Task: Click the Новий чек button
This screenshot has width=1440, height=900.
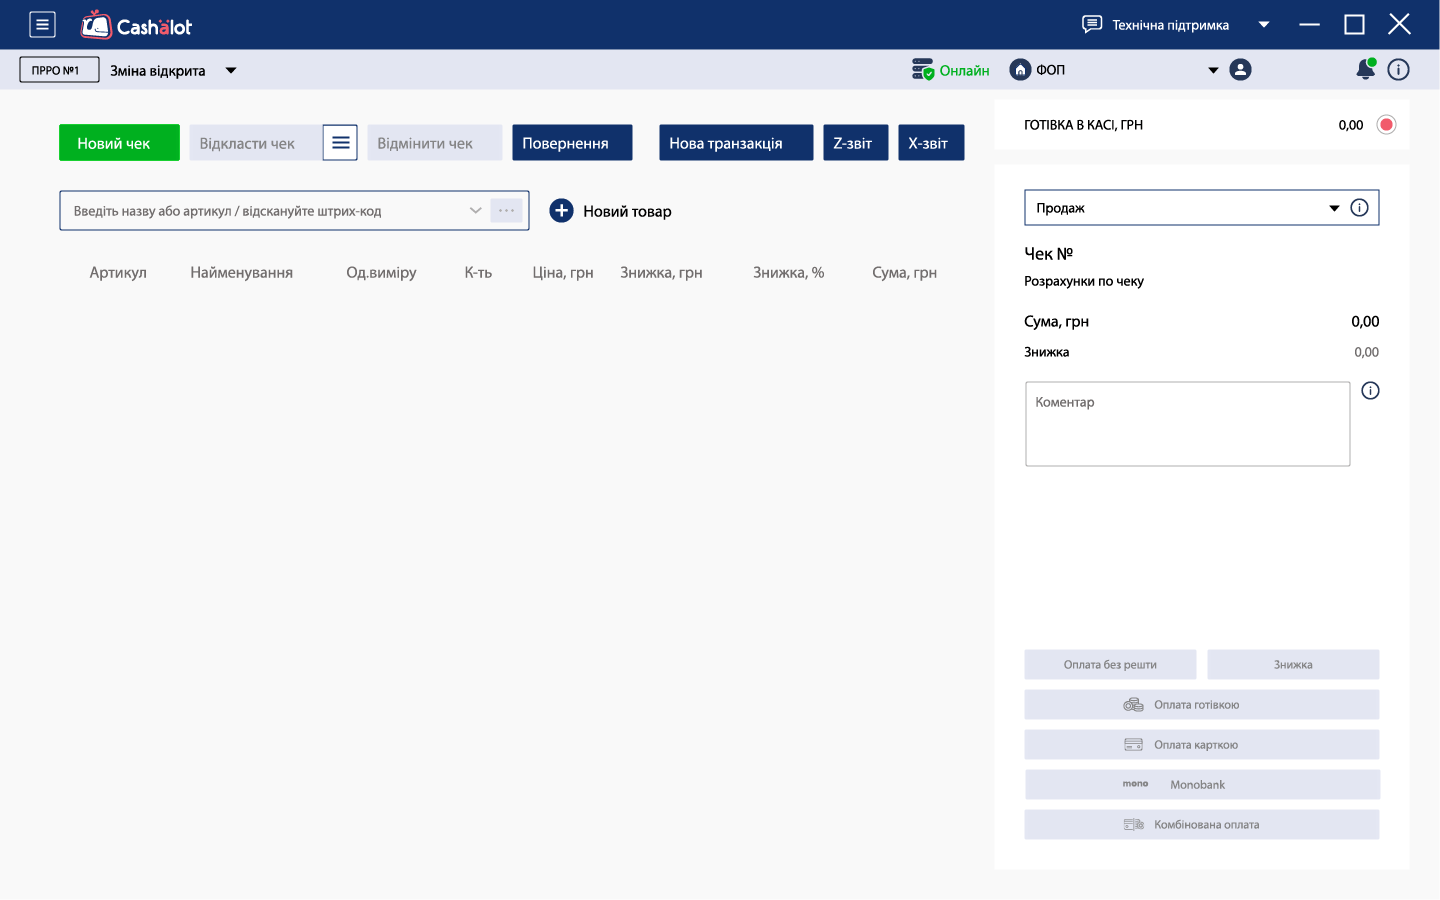Action: [119, 143]
